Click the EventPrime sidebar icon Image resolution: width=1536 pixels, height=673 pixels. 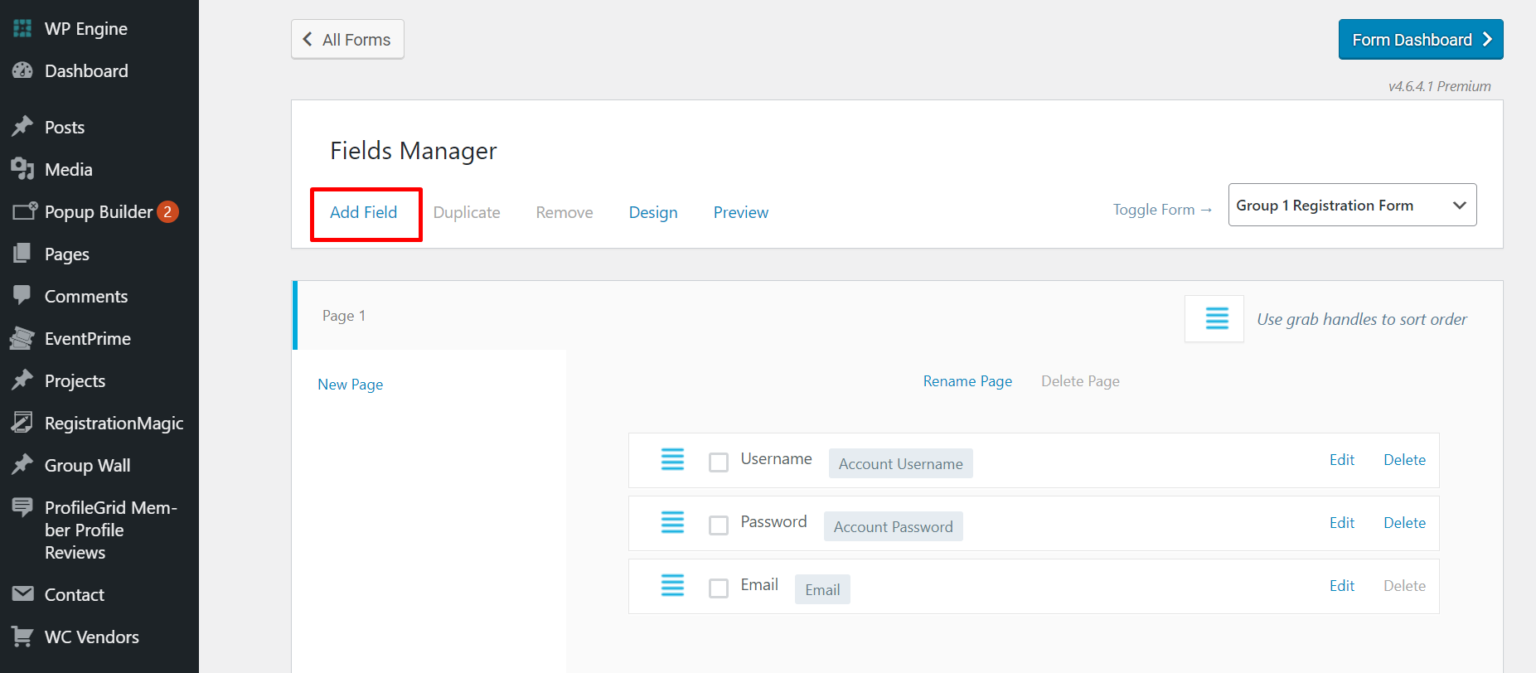click(21, 338)
